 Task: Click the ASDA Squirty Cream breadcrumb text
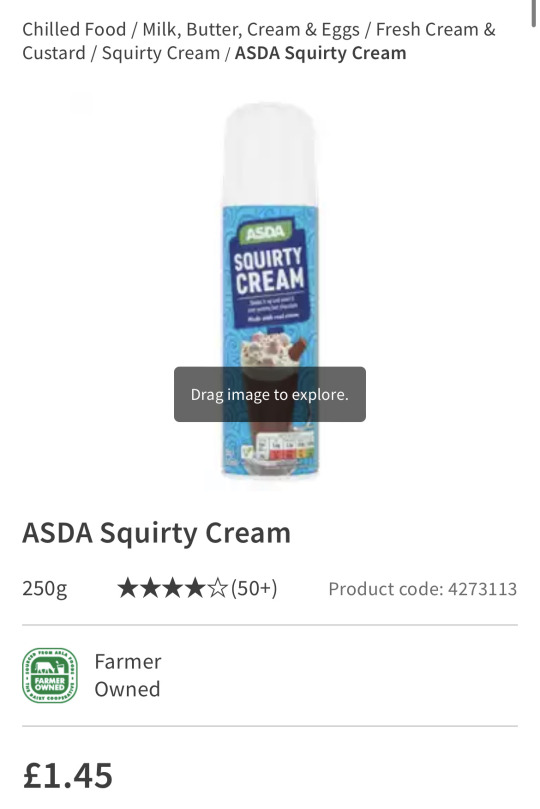point(320,53)
